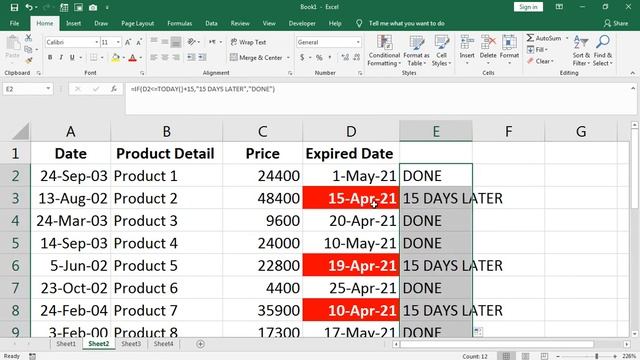The image size is (640, 360).
Task: Click the Select All corner triangle
Action: (x=20, y=132)
